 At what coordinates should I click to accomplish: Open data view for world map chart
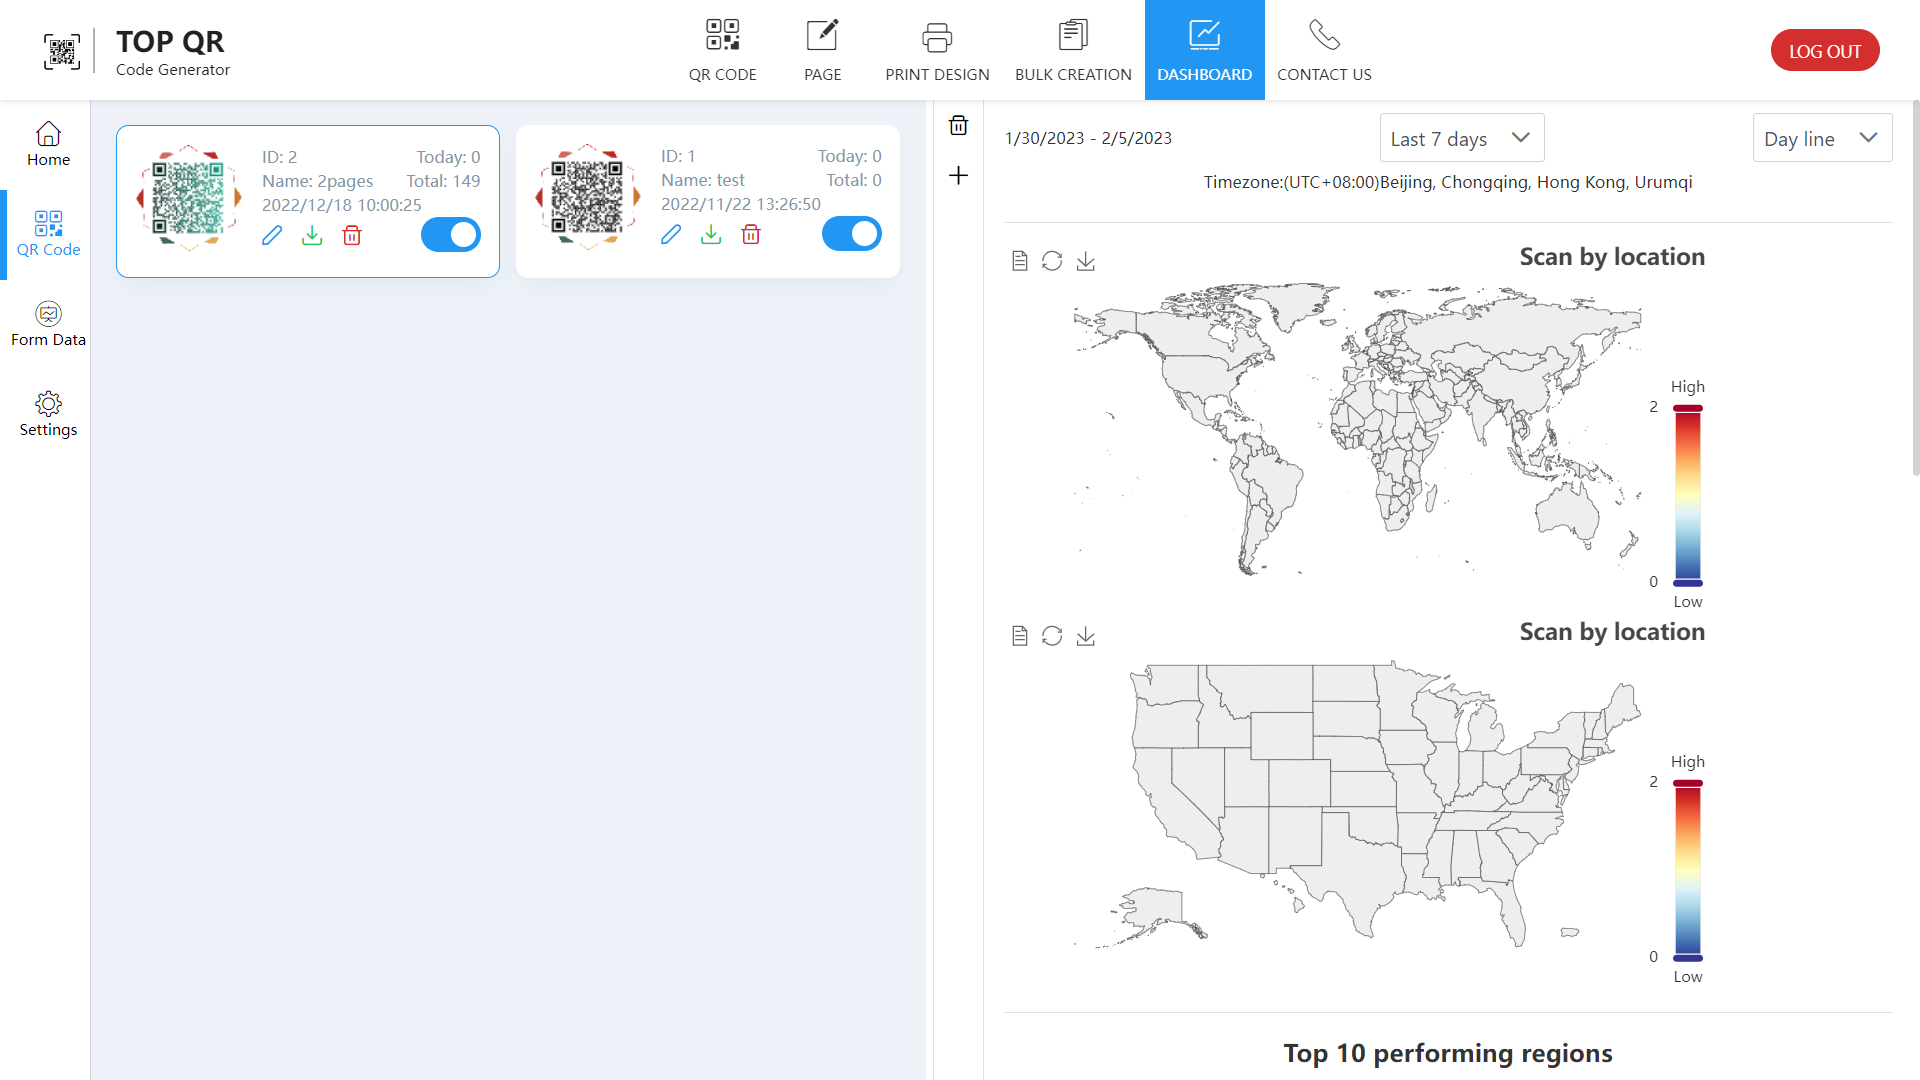tap(1019, 261)
